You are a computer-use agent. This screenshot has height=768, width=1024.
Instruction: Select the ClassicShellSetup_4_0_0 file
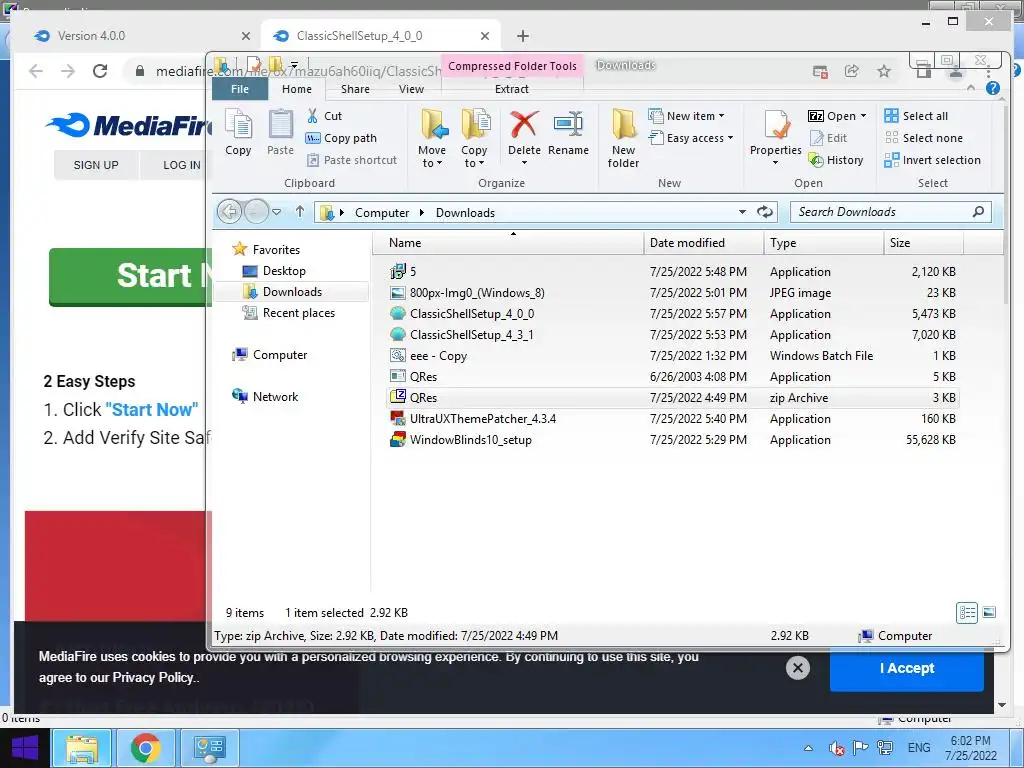(x=673, y=313)
